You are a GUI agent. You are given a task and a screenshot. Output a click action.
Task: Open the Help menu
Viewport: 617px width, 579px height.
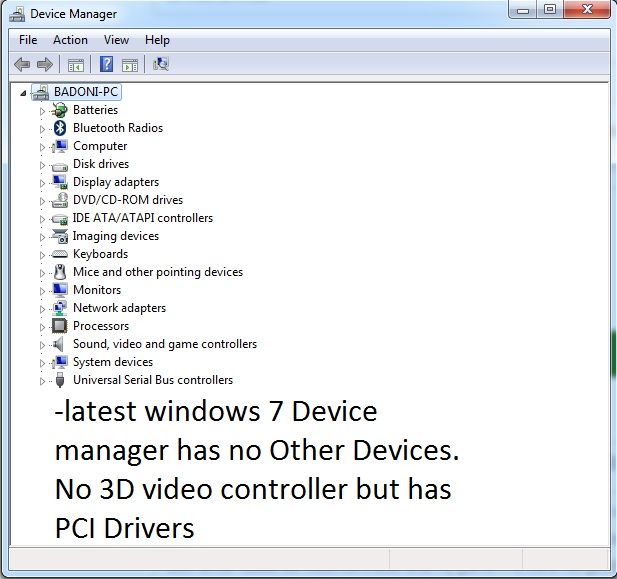pyautogui.click(x=157, y=40)
